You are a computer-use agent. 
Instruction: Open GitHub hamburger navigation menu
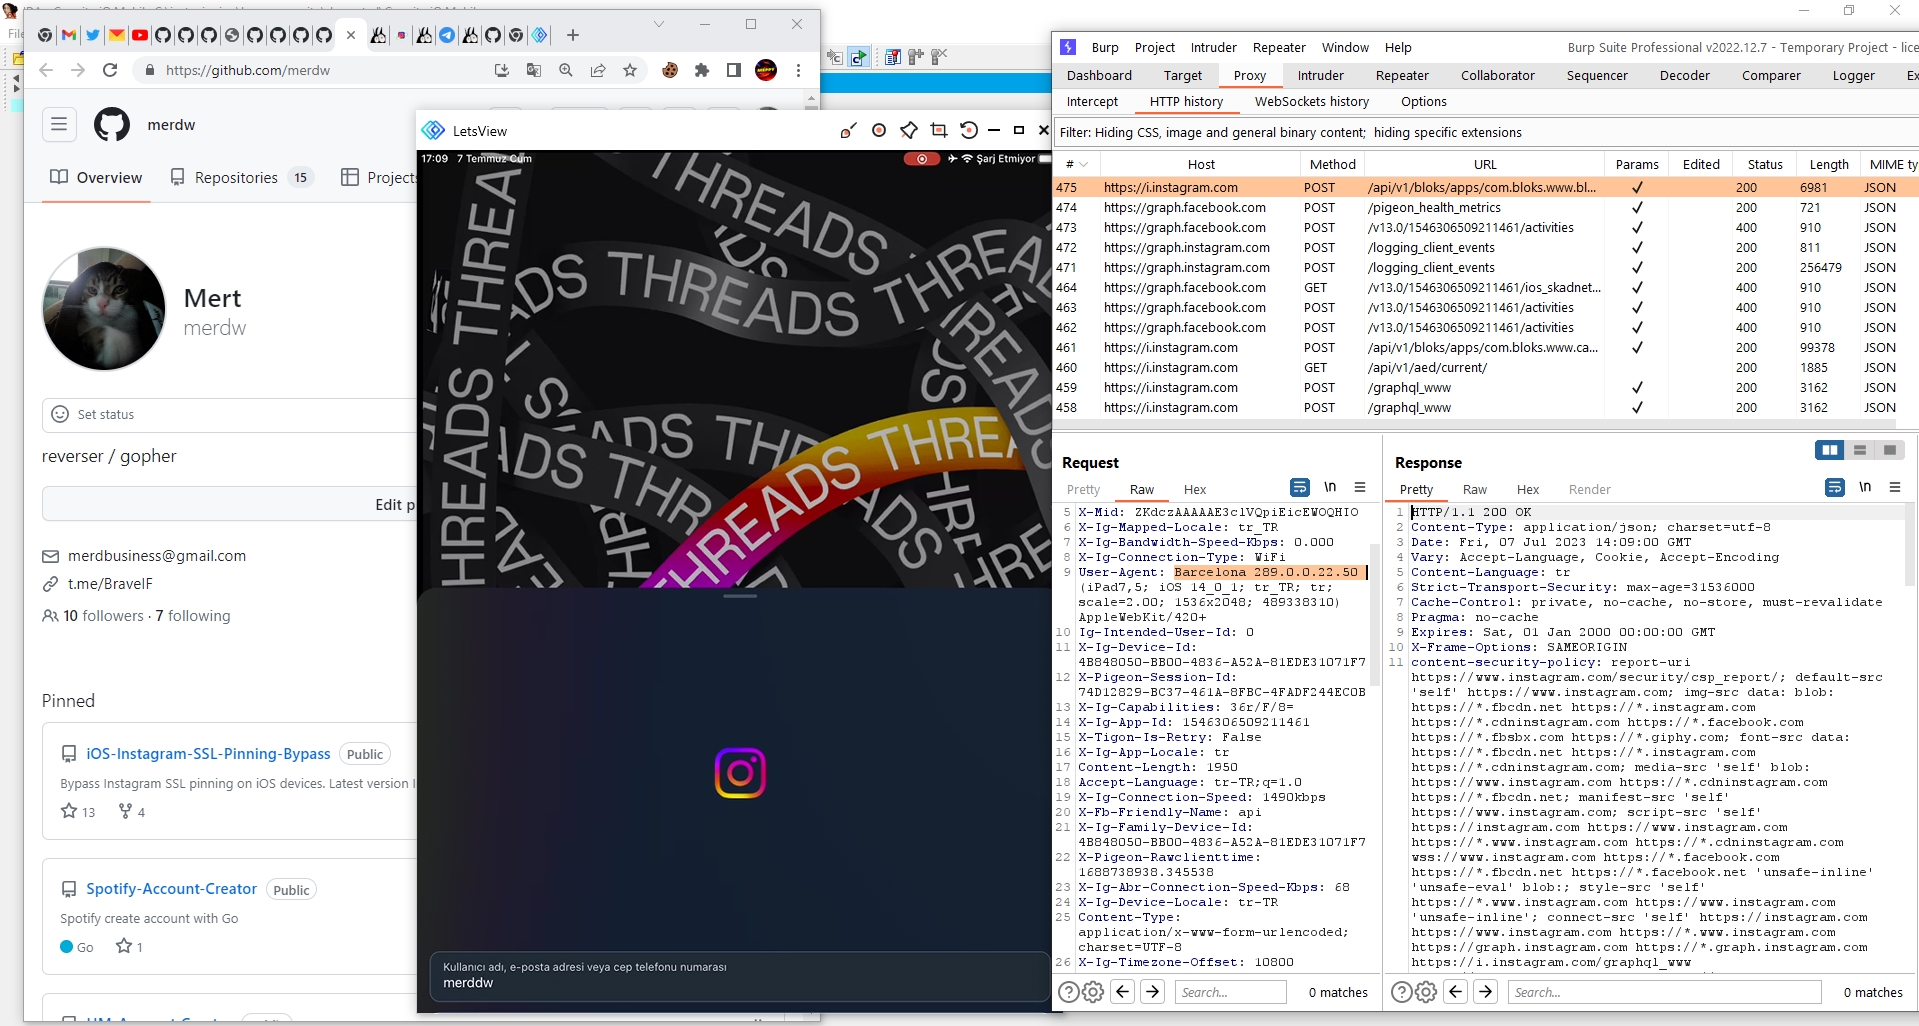[59, 124]
